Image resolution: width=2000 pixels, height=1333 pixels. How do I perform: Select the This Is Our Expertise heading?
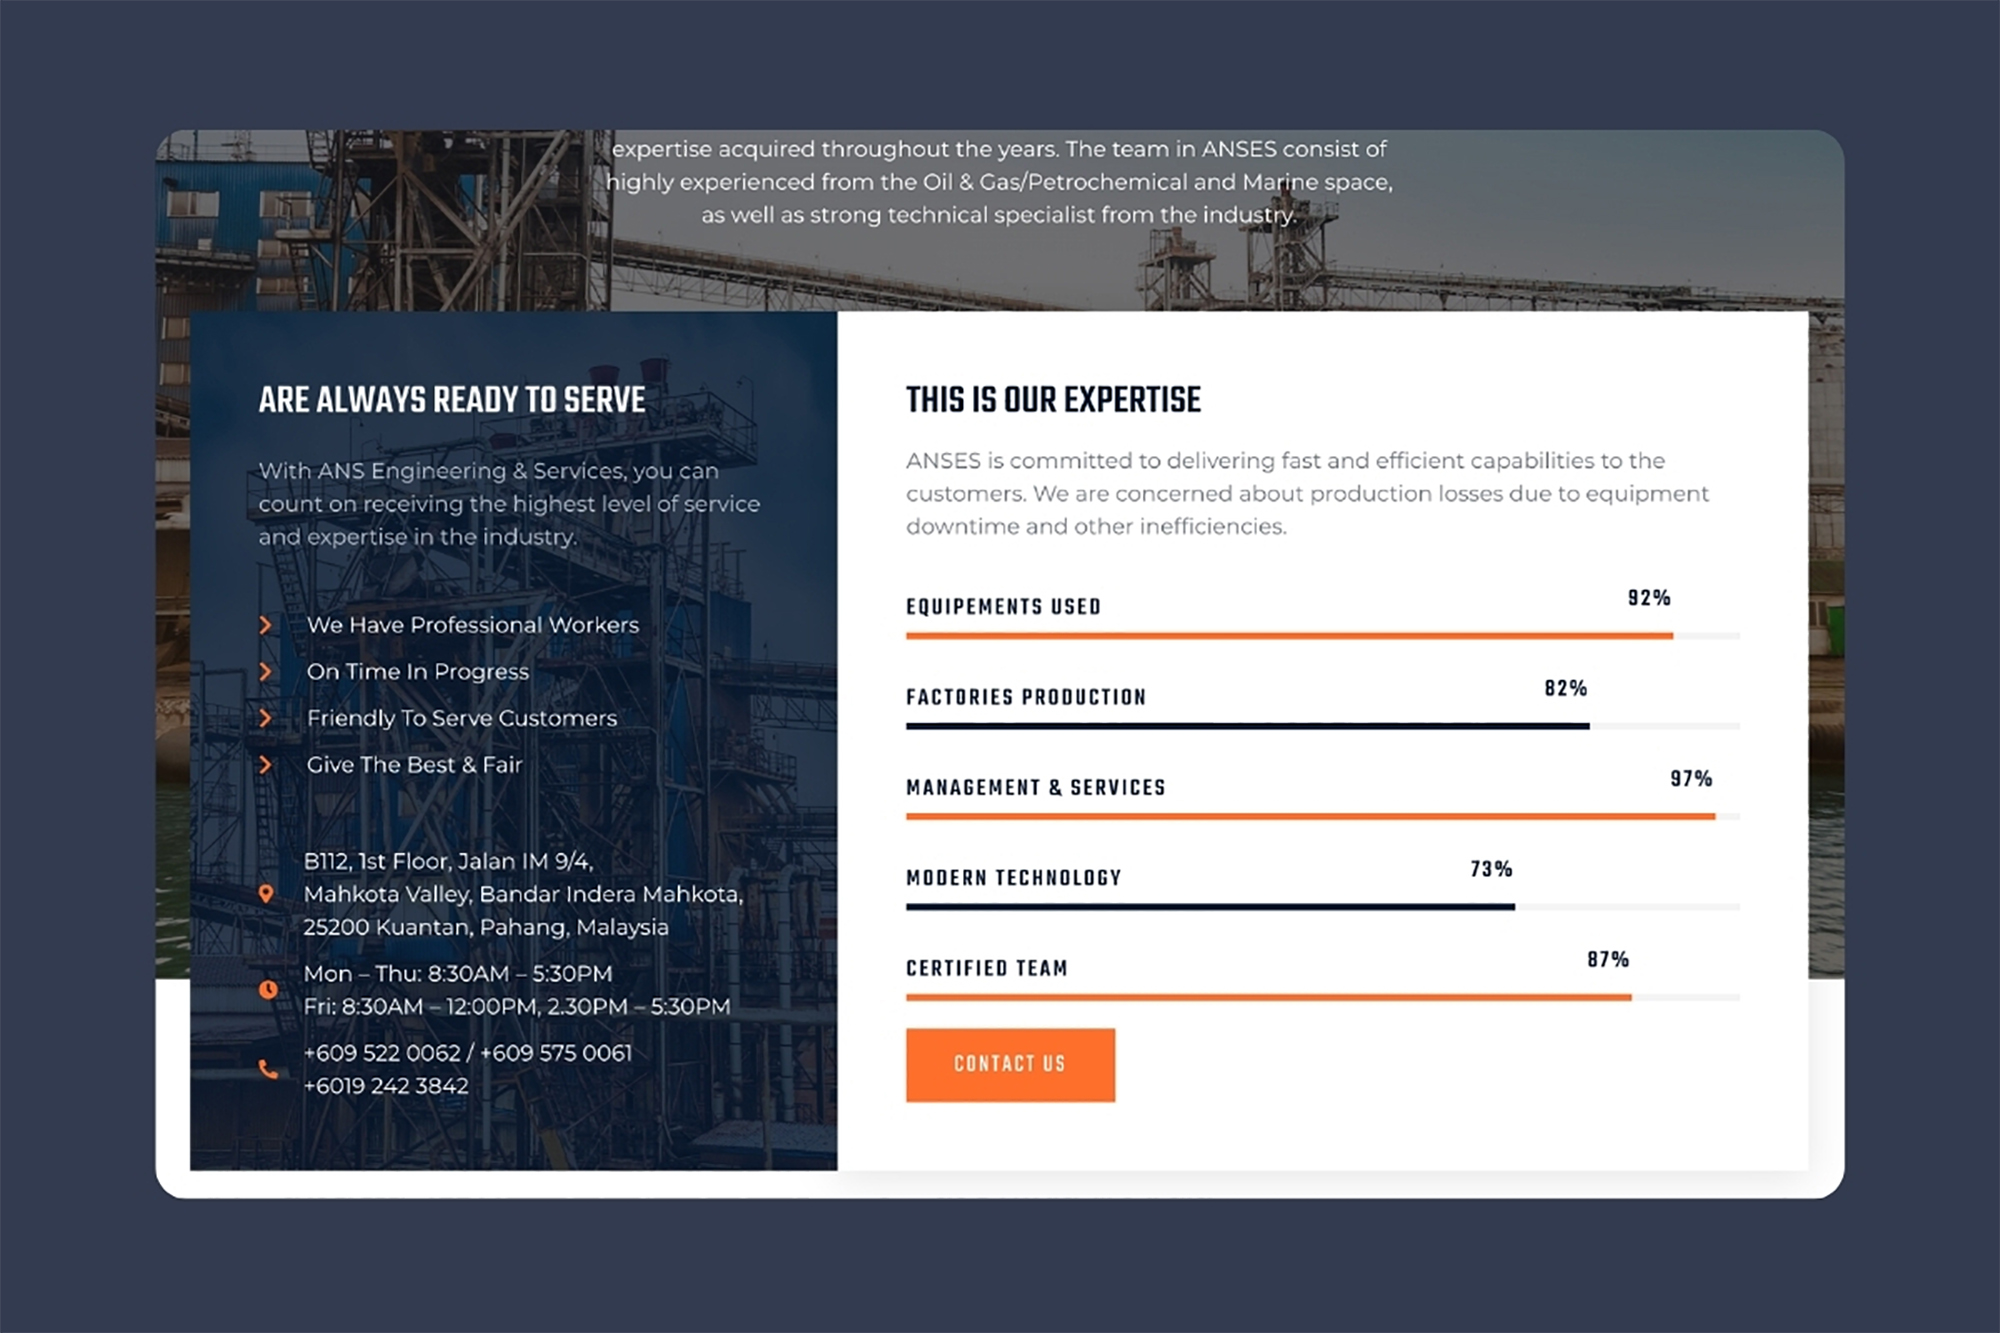1052,399
